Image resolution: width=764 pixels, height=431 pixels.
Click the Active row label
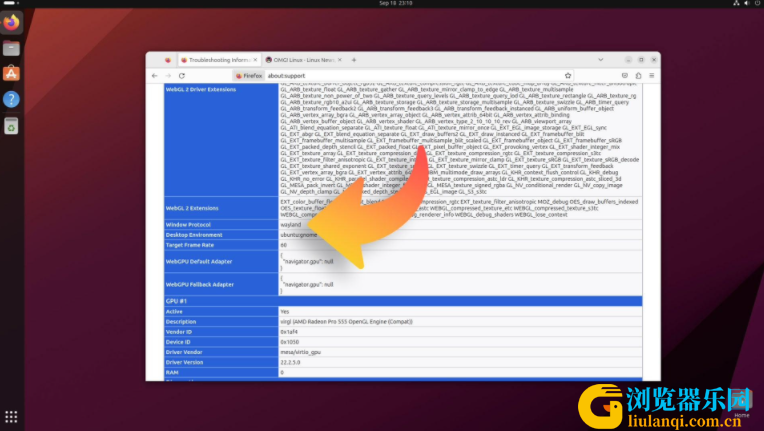[174, 312]
